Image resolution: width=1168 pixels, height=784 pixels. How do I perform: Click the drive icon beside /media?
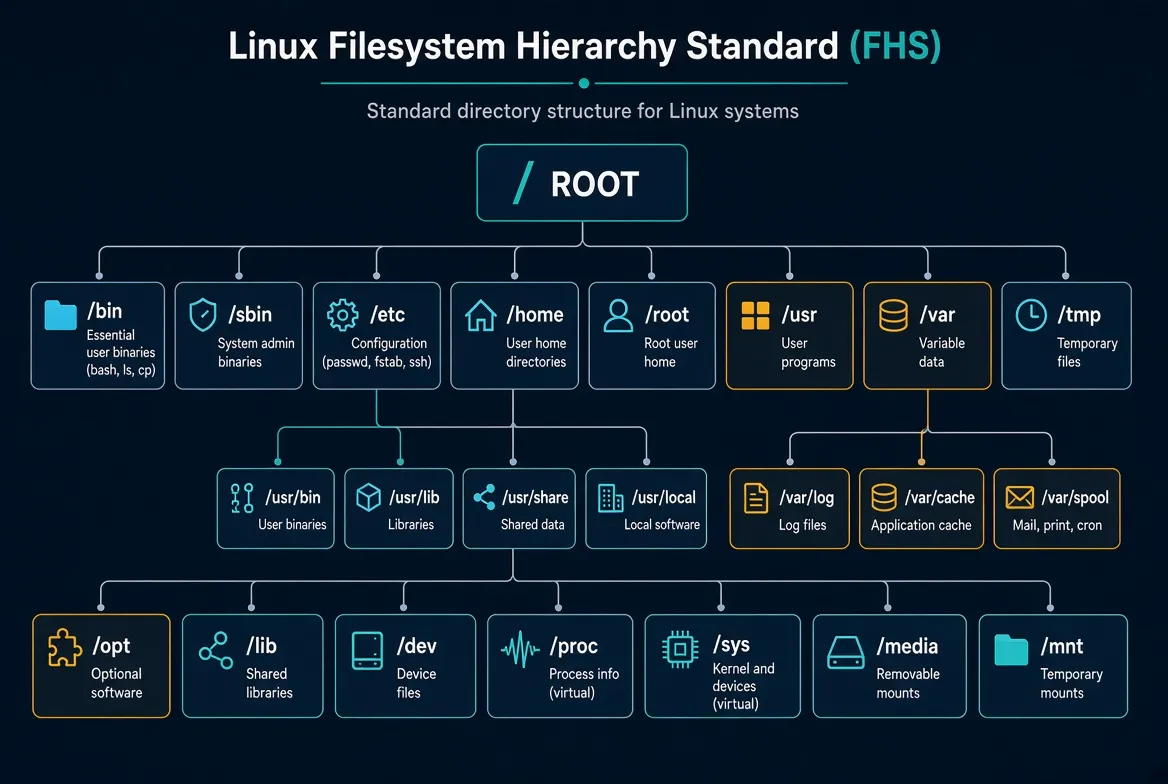[x=845, y=653]
